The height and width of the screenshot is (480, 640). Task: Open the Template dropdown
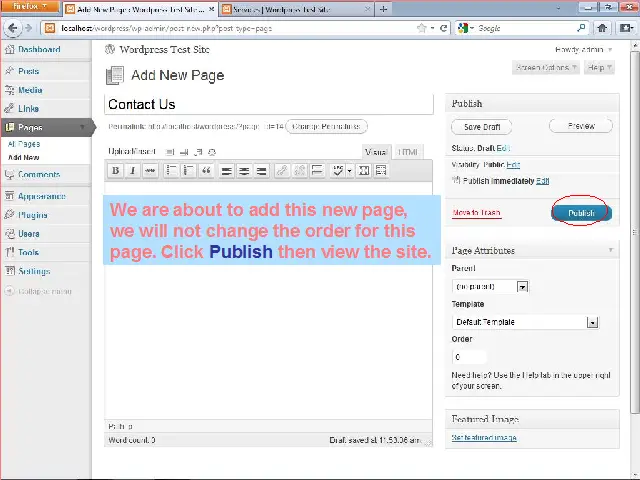pos(592,322)
